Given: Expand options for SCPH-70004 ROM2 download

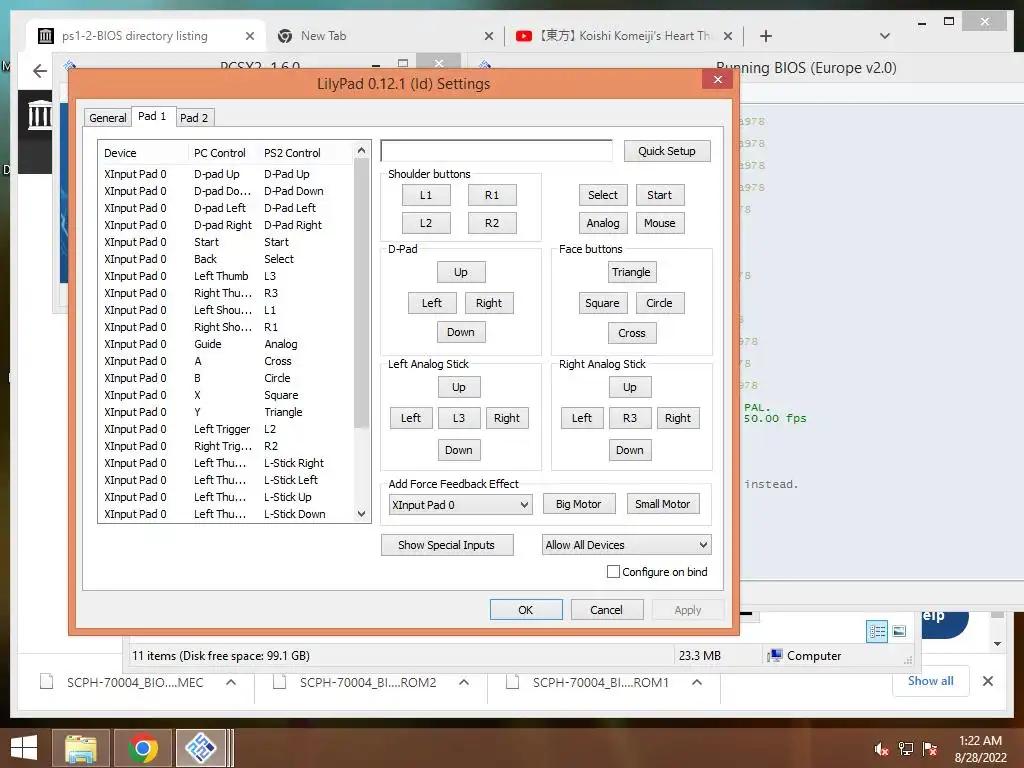Looking at the screenshot, I should point(464,682).
